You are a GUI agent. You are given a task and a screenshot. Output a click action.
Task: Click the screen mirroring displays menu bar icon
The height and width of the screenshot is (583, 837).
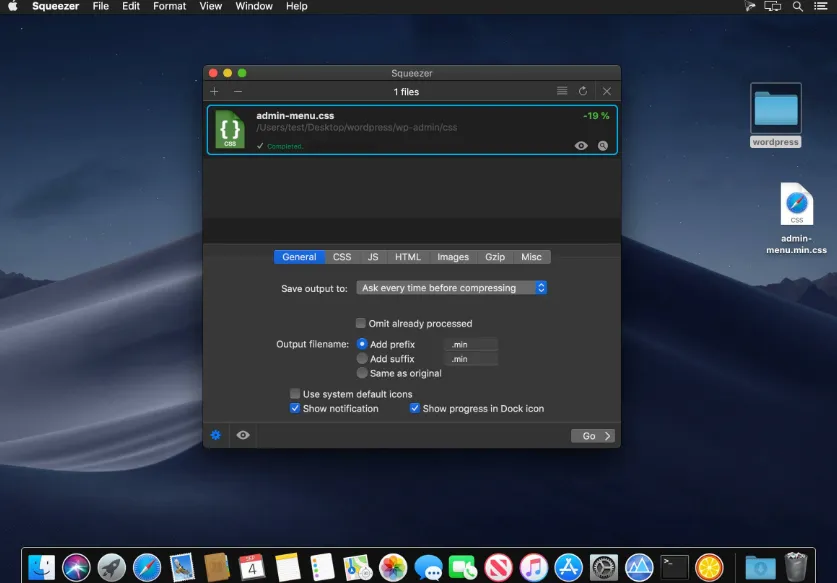tap(772, 6)
